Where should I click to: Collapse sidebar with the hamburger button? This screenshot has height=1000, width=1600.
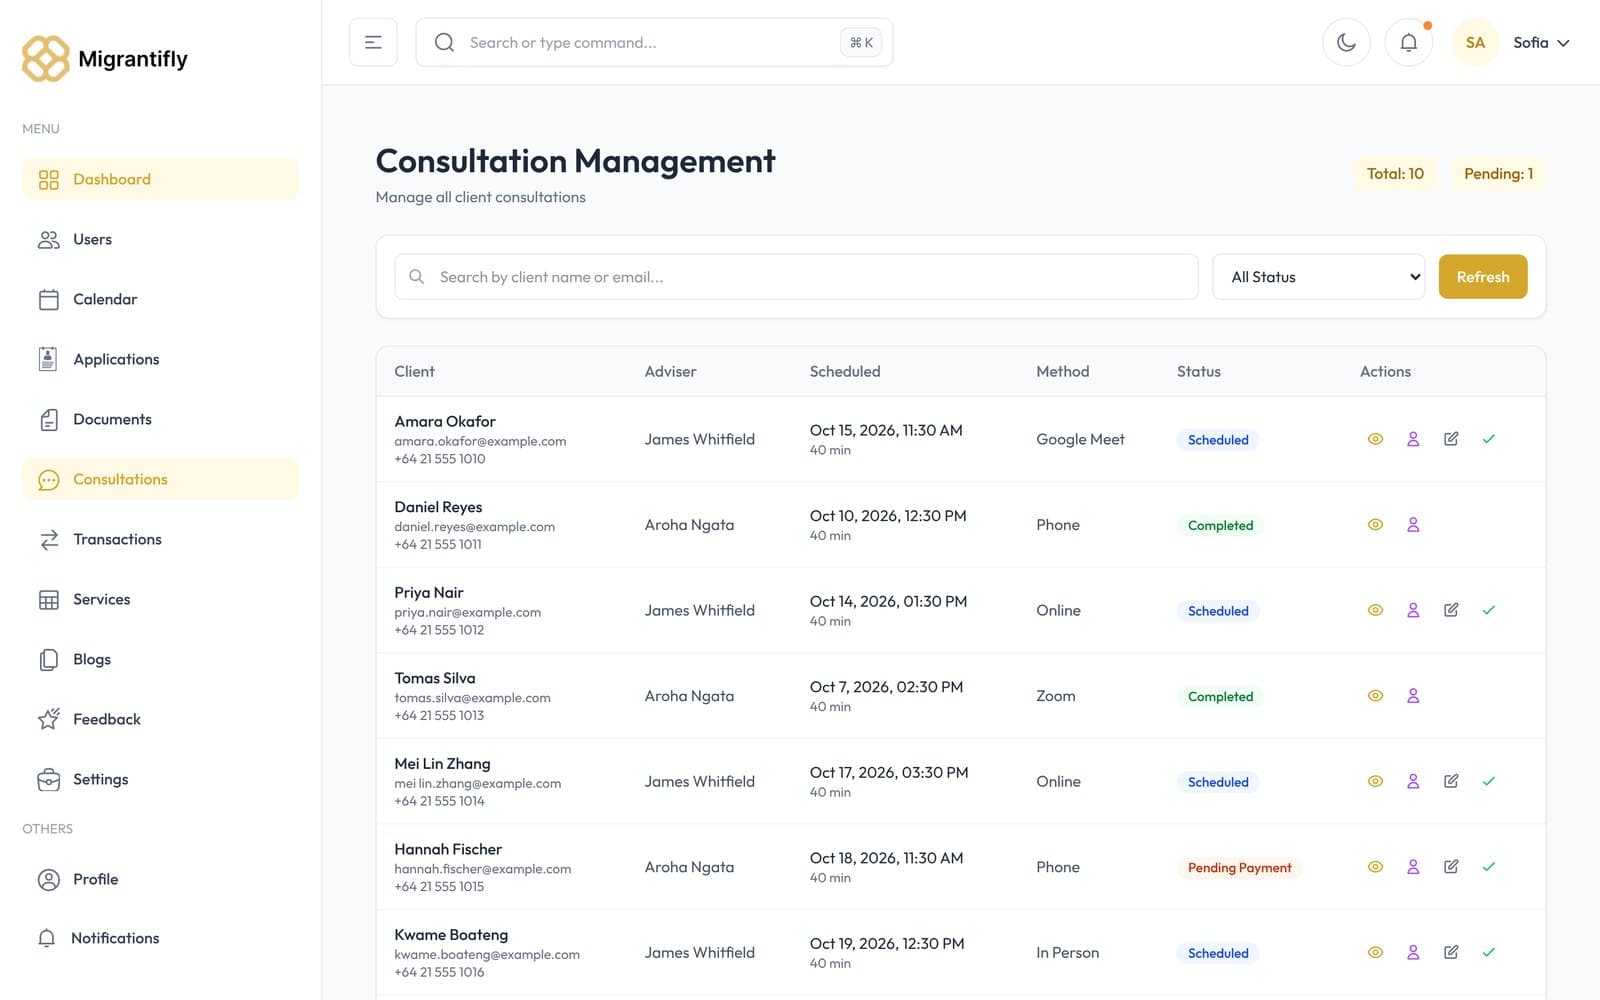pos(373,42)
